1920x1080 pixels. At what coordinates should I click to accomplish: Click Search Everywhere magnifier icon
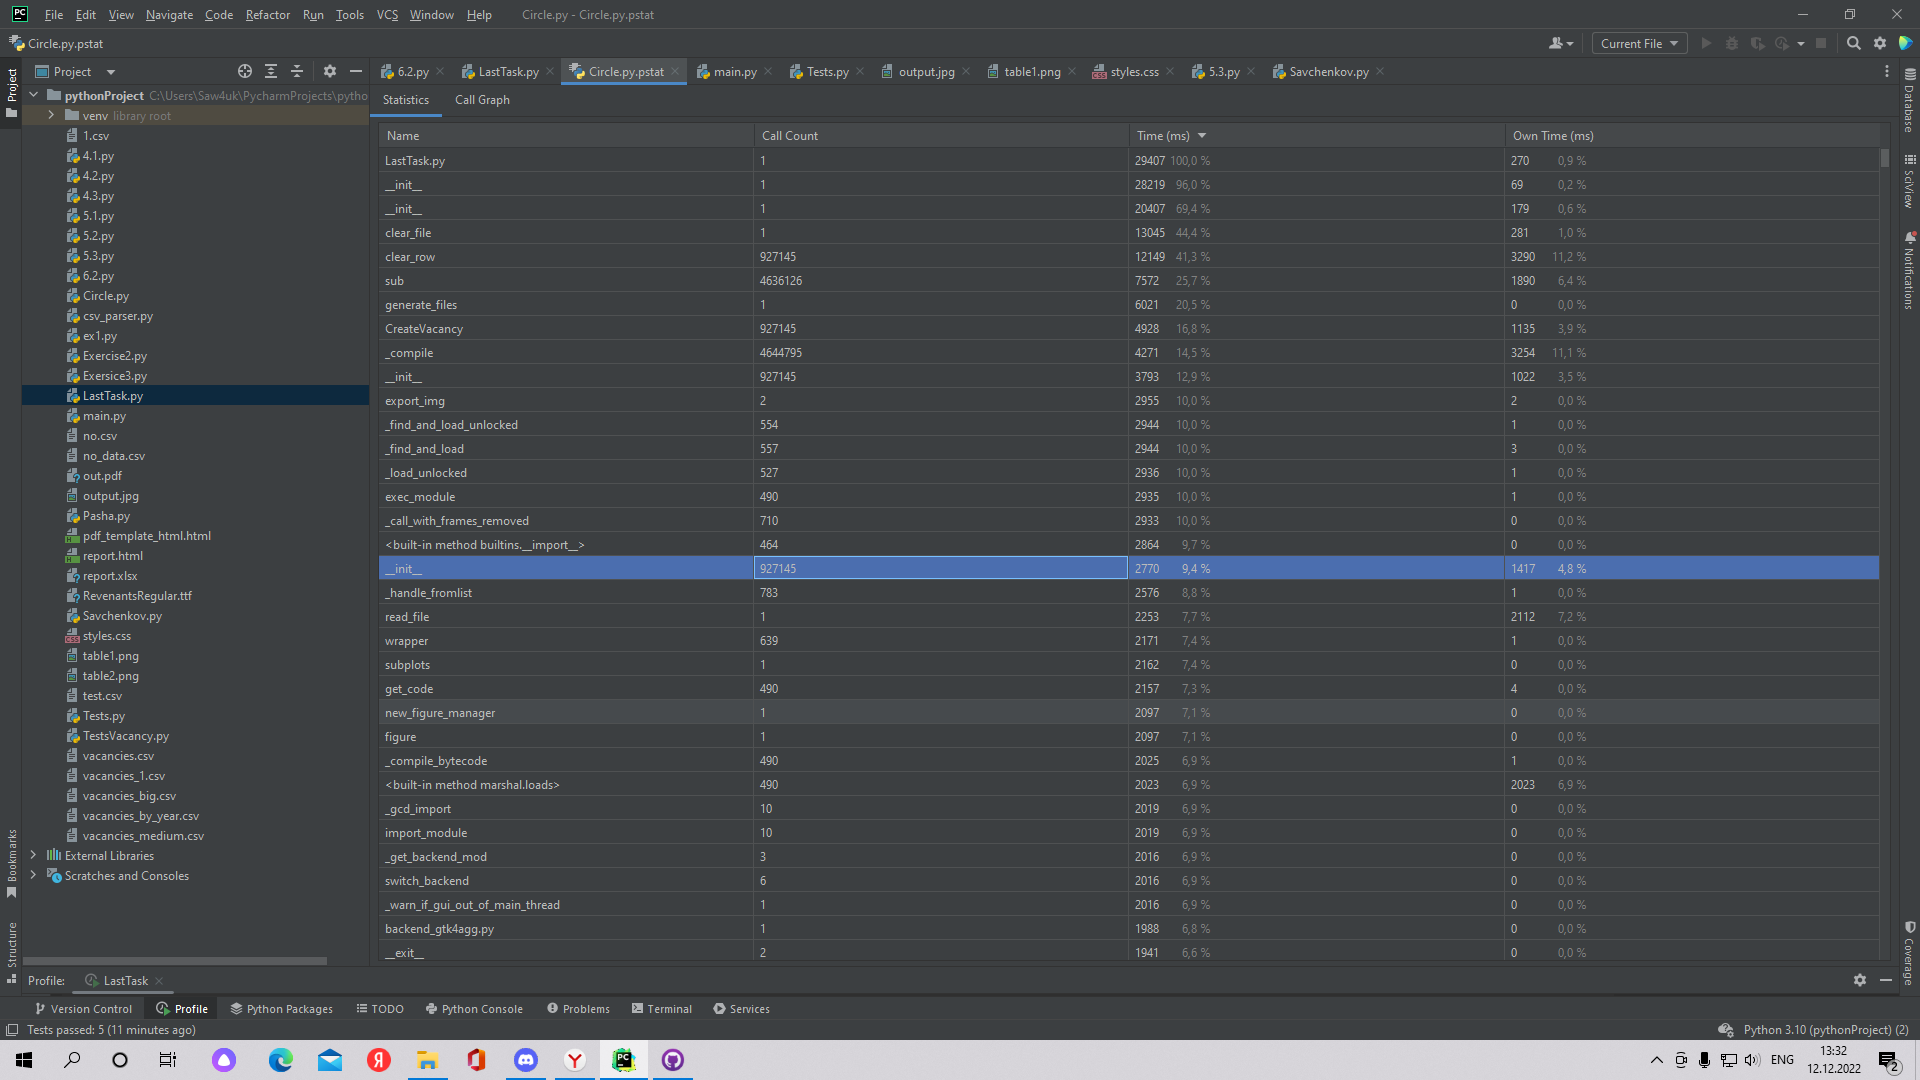[1853, 43]
